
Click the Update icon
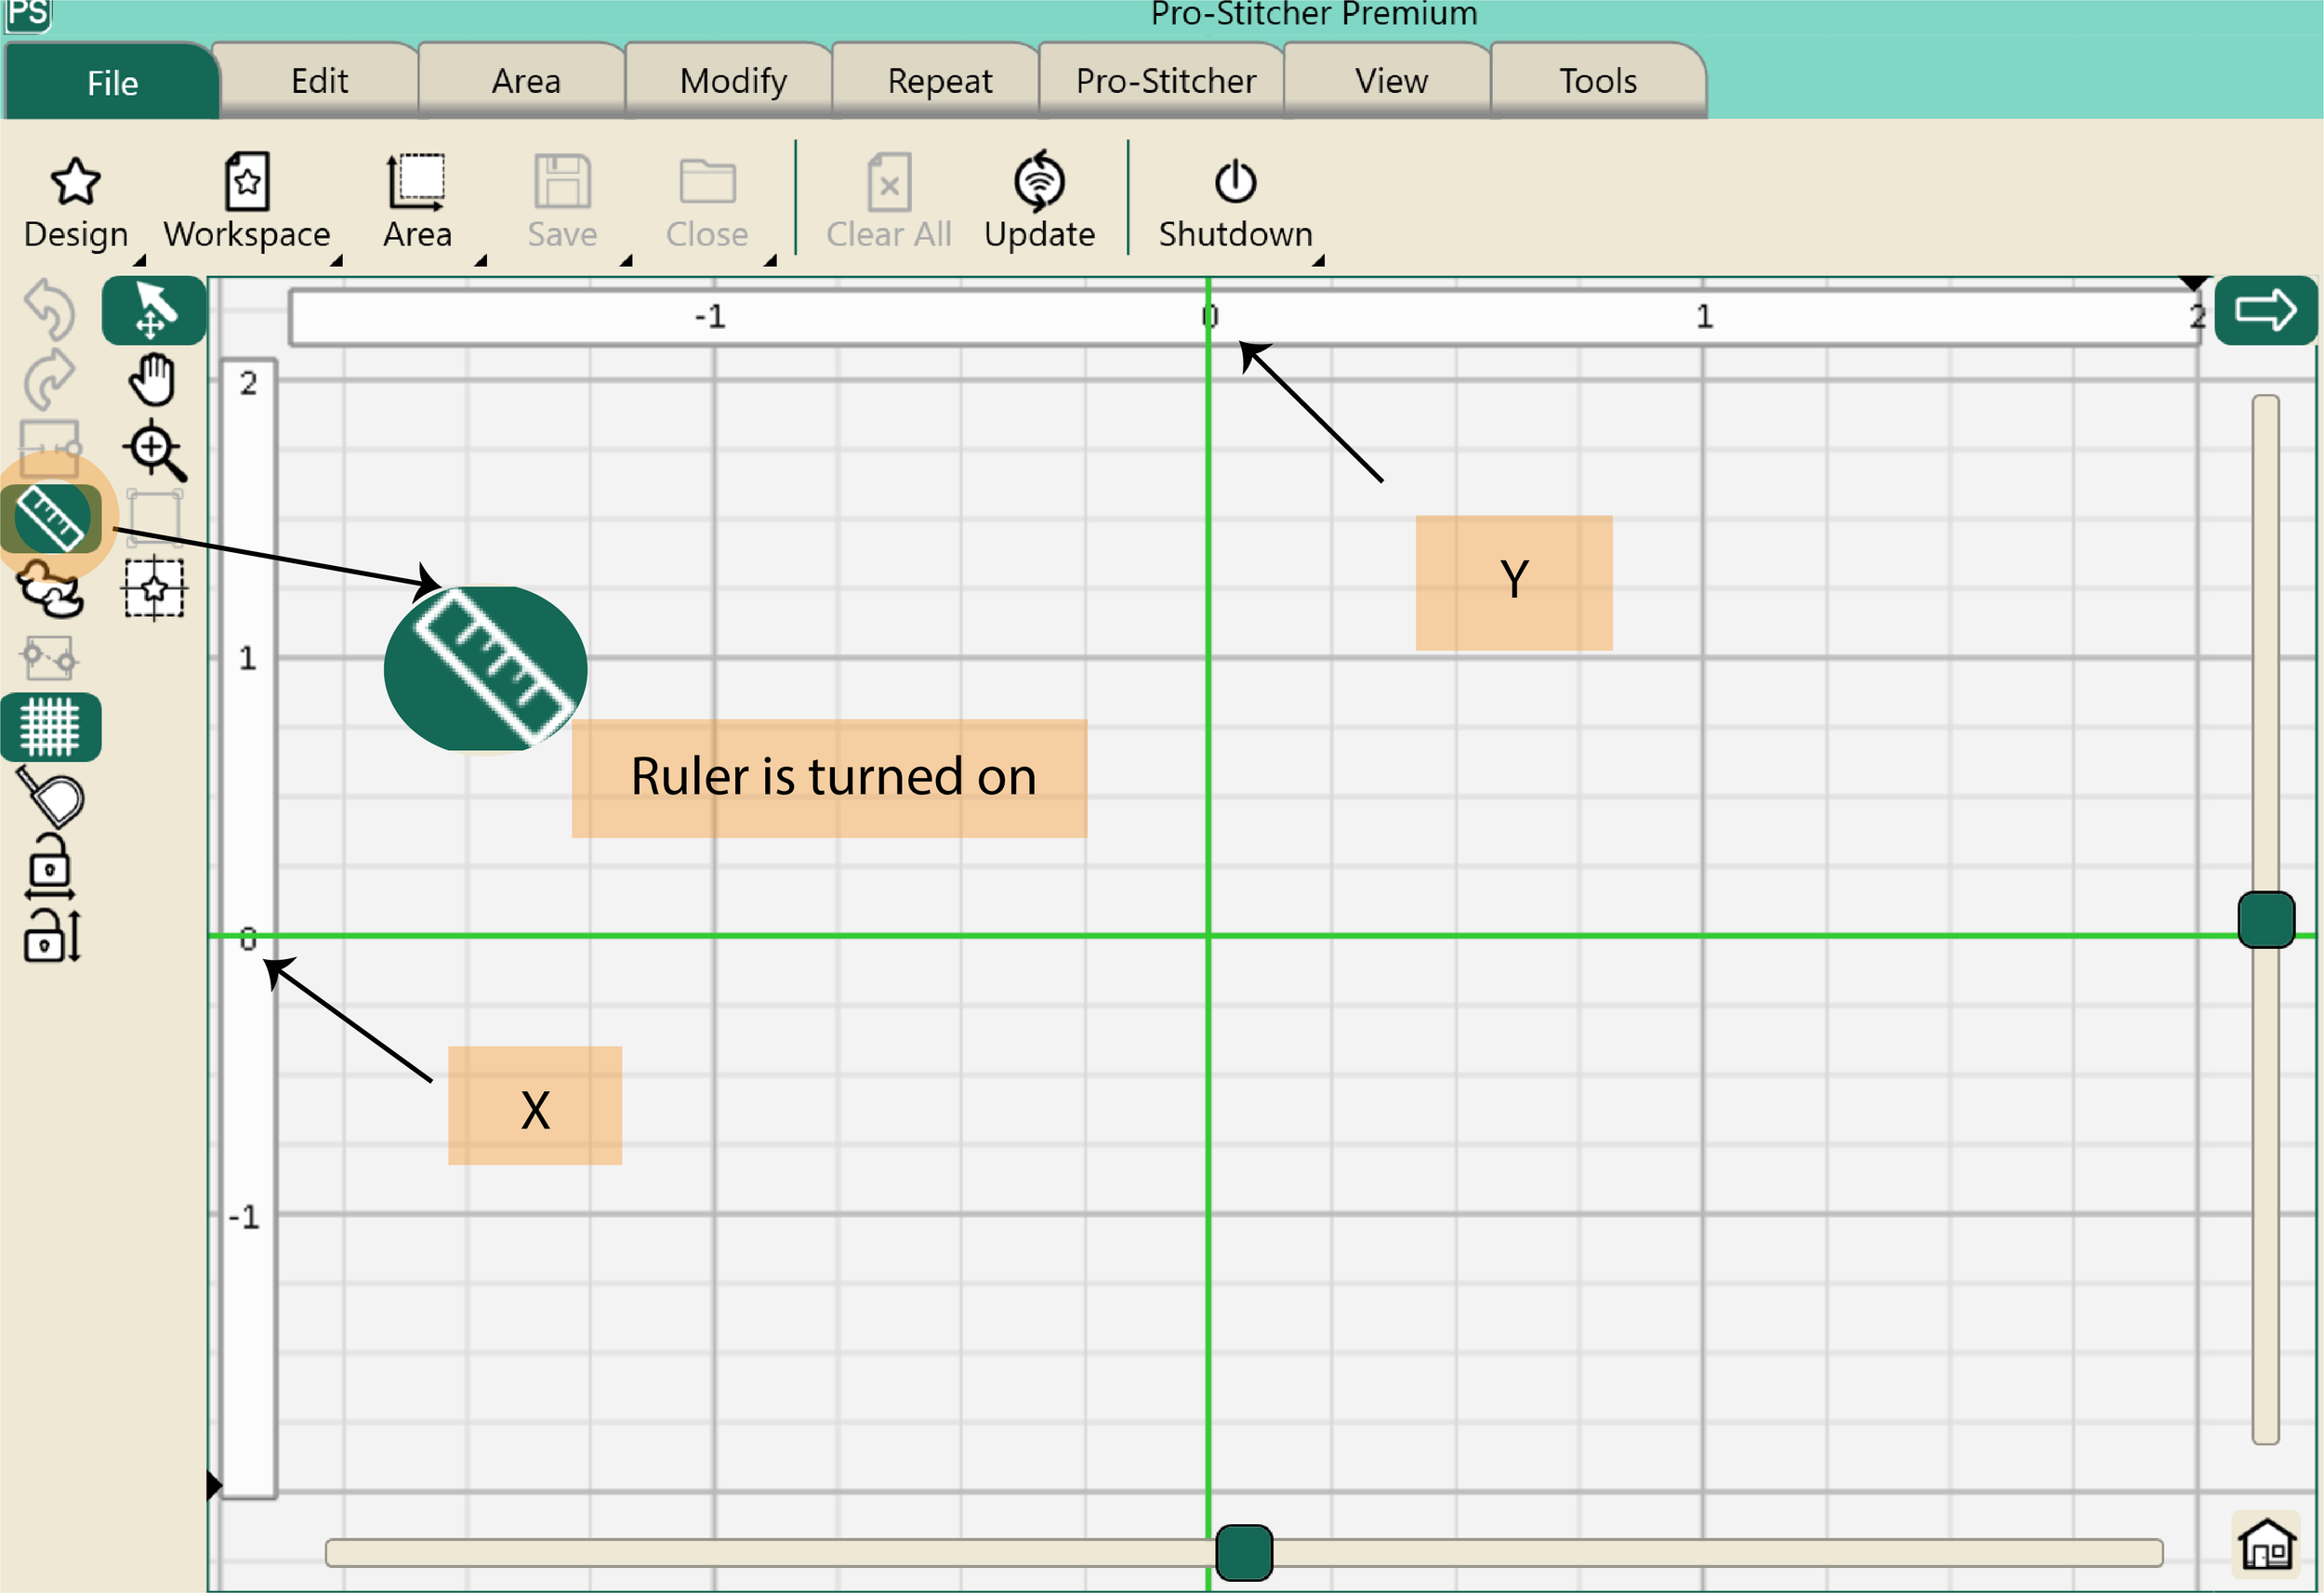pos(1039,182)
